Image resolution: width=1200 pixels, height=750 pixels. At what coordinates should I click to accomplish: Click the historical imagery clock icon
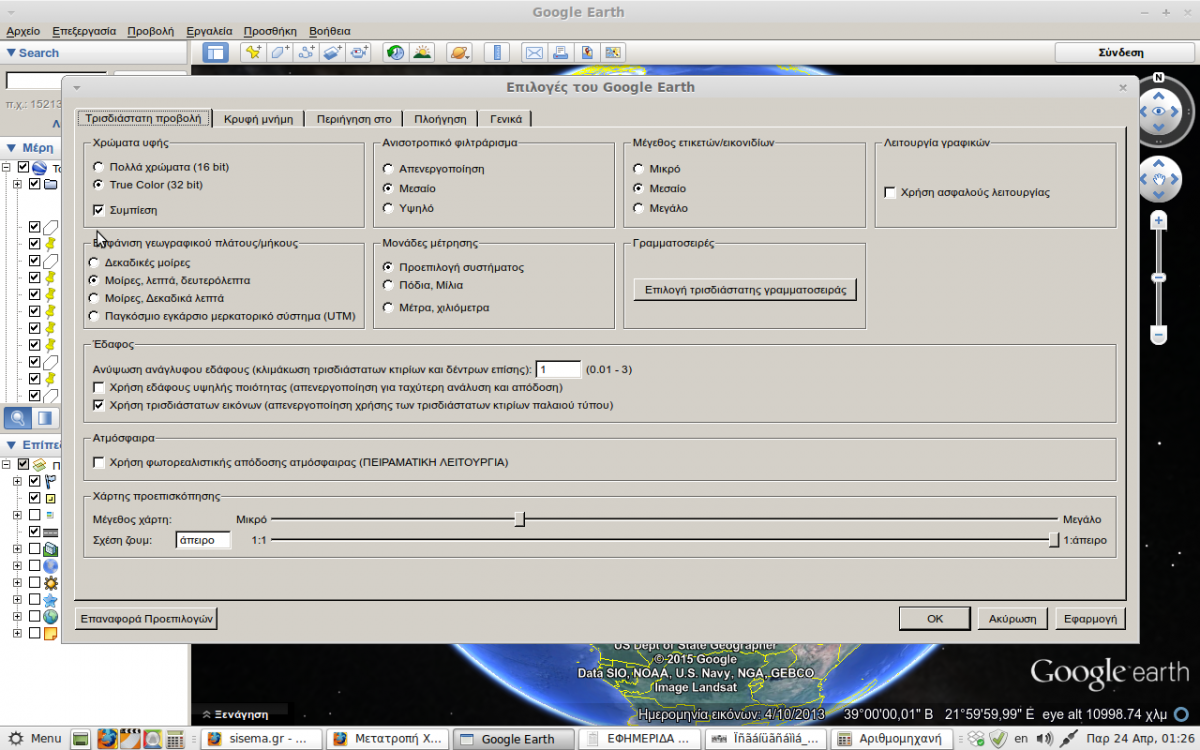396,53
